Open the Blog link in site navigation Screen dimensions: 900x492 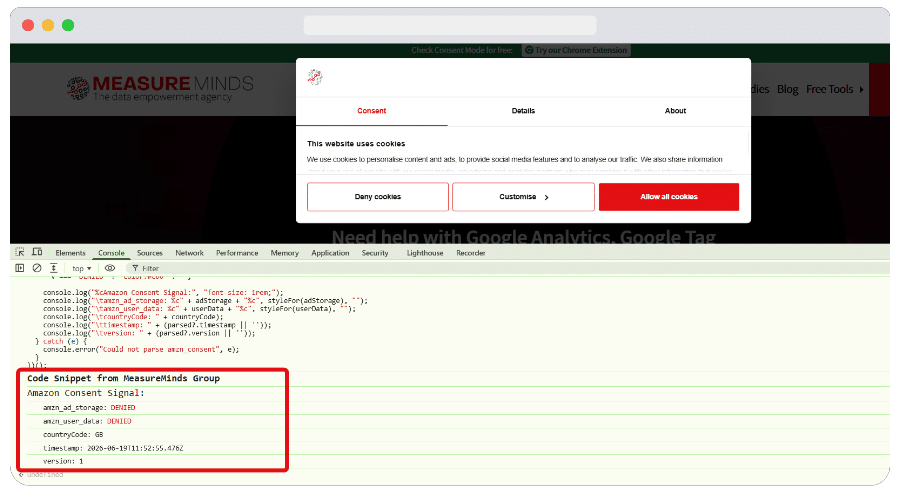[788, 90]
